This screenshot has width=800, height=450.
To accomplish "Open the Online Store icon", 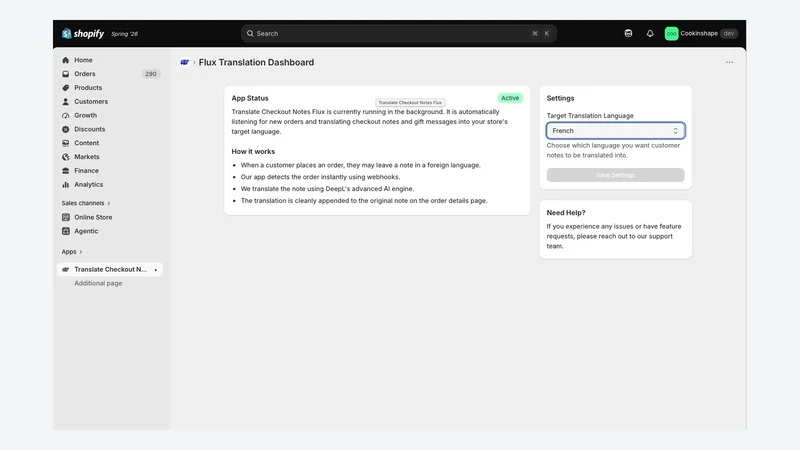I will [x=65, y=217].
